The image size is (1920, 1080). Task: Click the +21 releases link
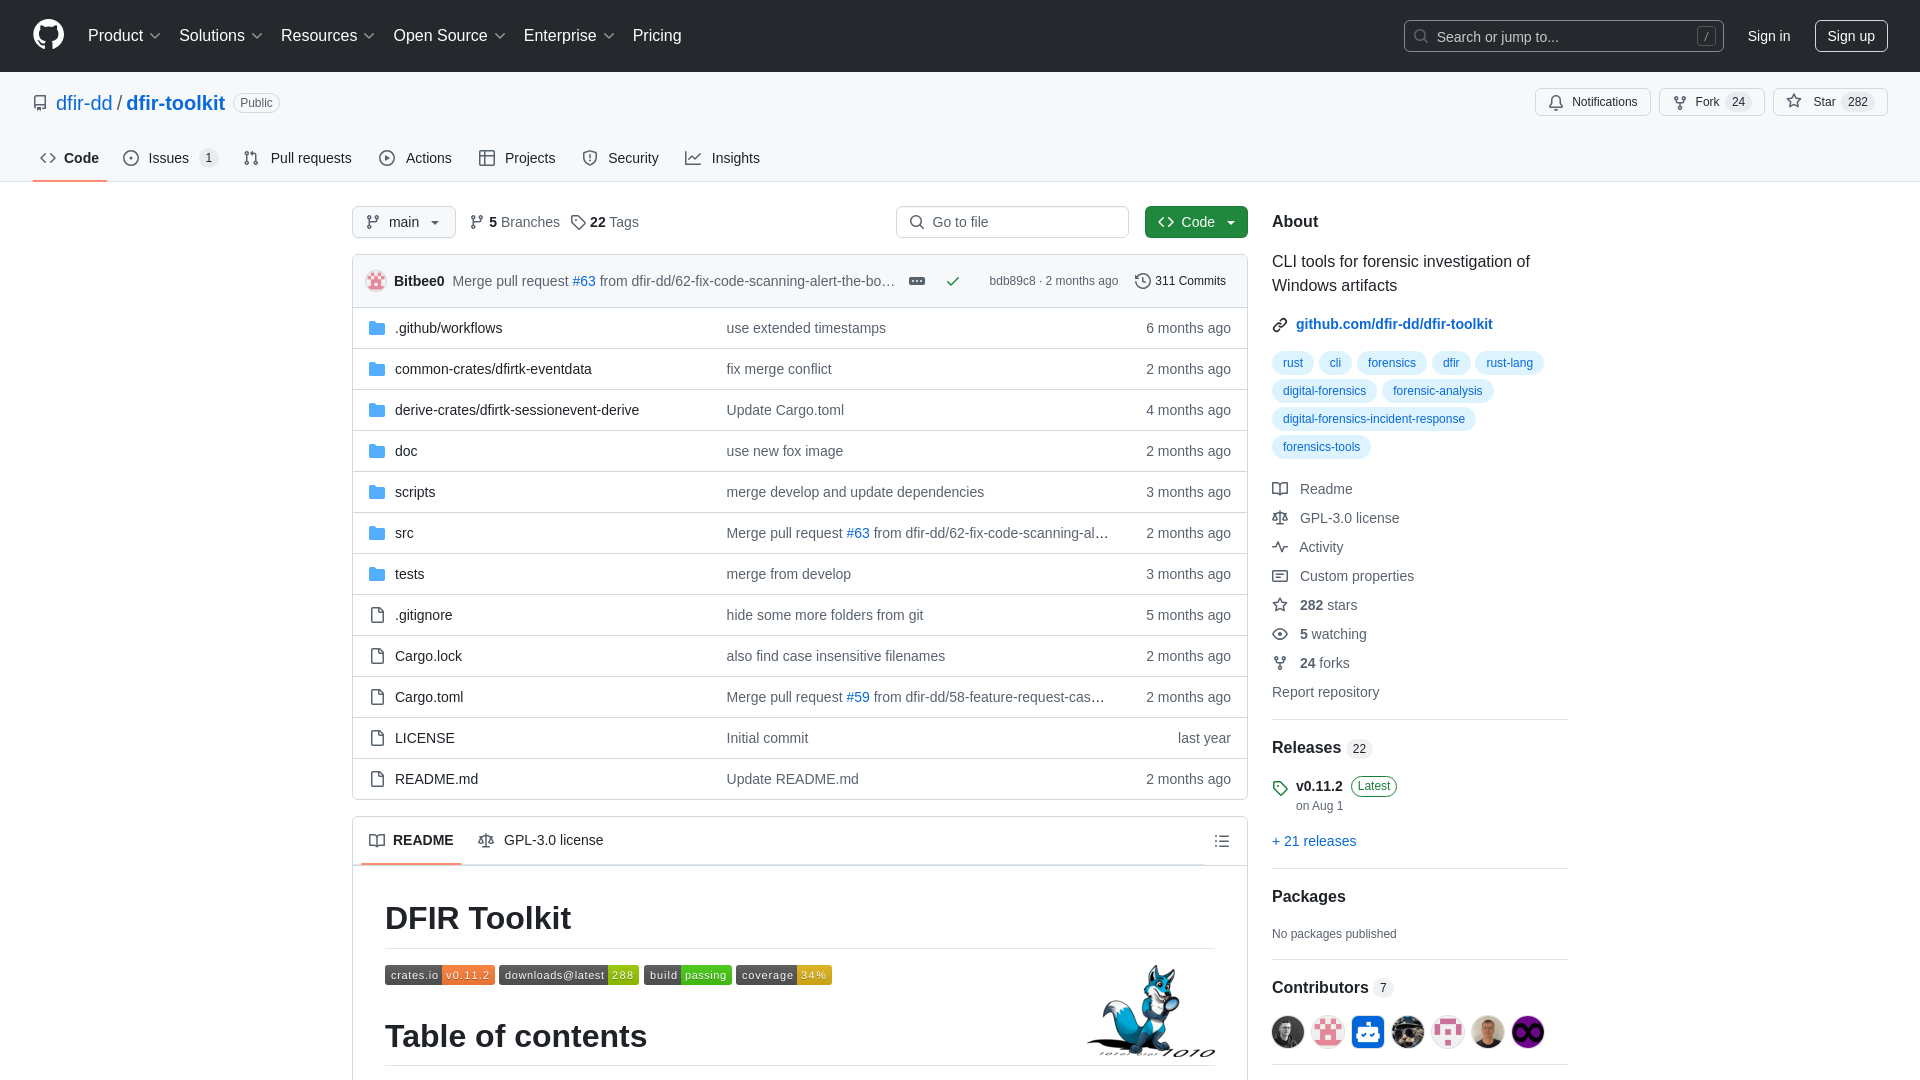(x=1313, y=840)
